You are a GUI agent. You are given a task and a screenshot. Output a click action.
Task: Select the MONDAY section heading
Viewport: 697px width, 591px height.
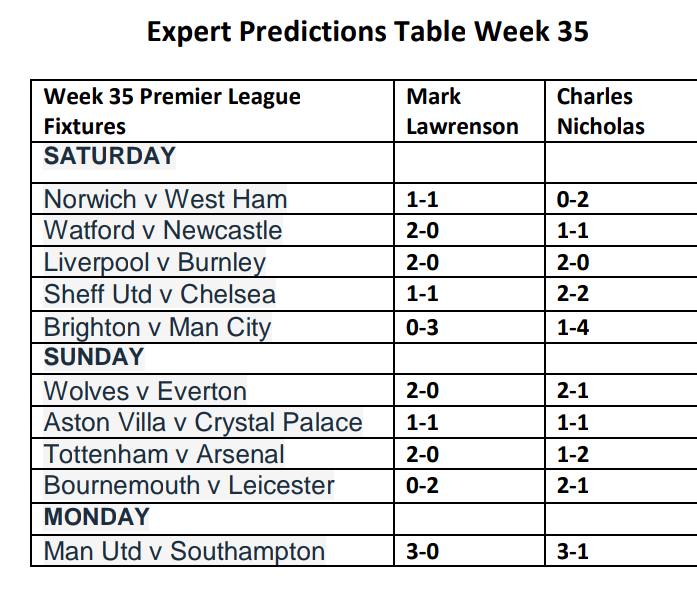click(x=96, y=518)
